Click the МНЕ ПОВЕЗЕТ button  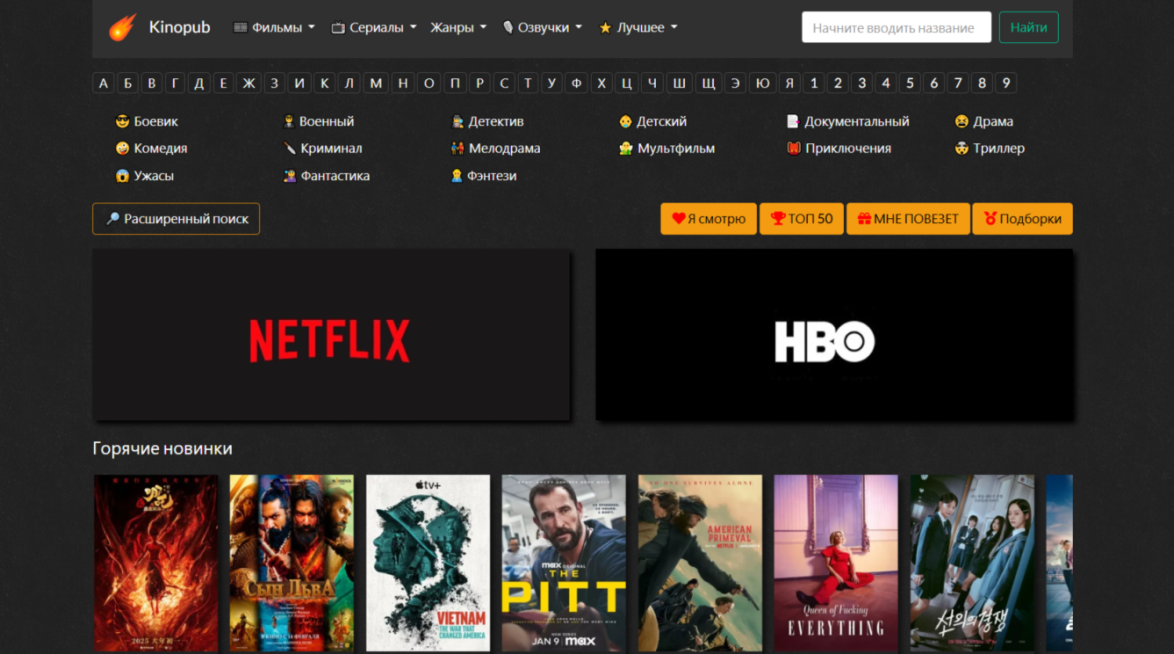coord(908,219)
